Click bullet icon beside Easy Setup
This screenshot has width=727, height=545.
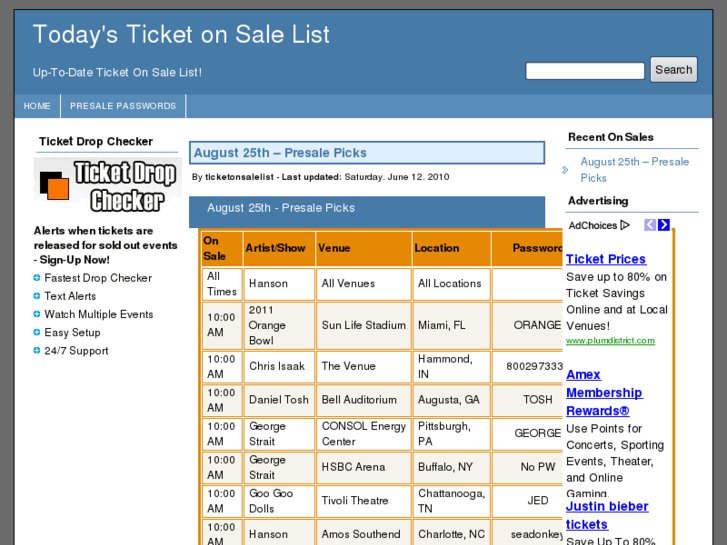click(x=37, y=332)
